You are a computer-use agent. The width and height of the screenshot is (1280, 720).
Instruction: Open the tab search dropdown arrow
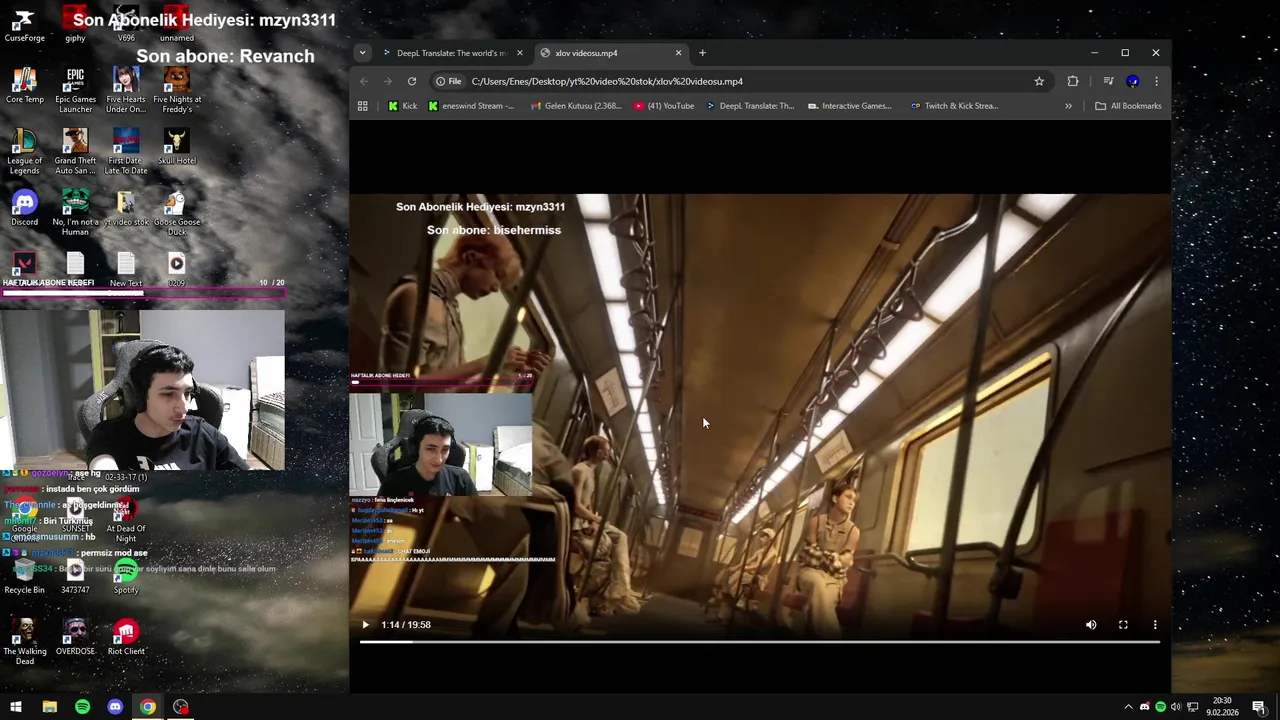(x=362, y=53)
